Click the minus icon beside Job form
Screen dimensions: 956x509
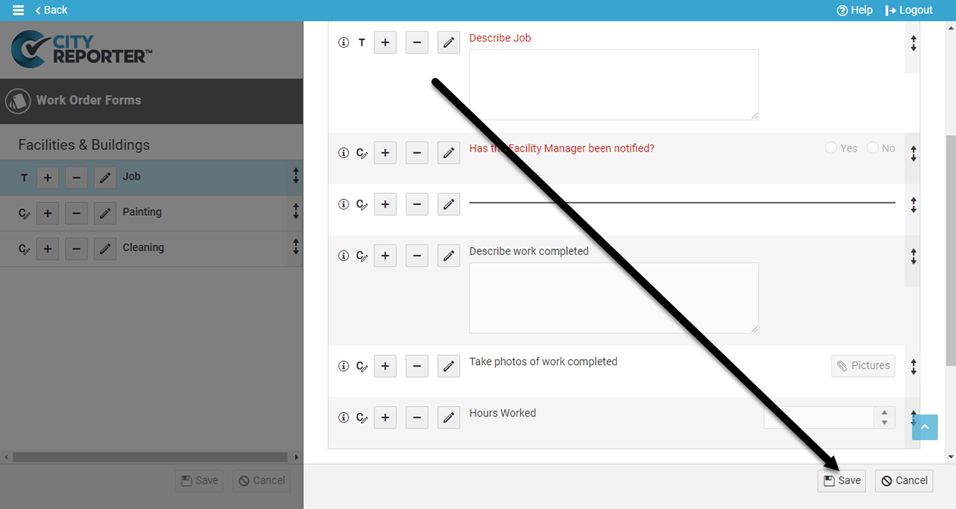tap(76, 178)
